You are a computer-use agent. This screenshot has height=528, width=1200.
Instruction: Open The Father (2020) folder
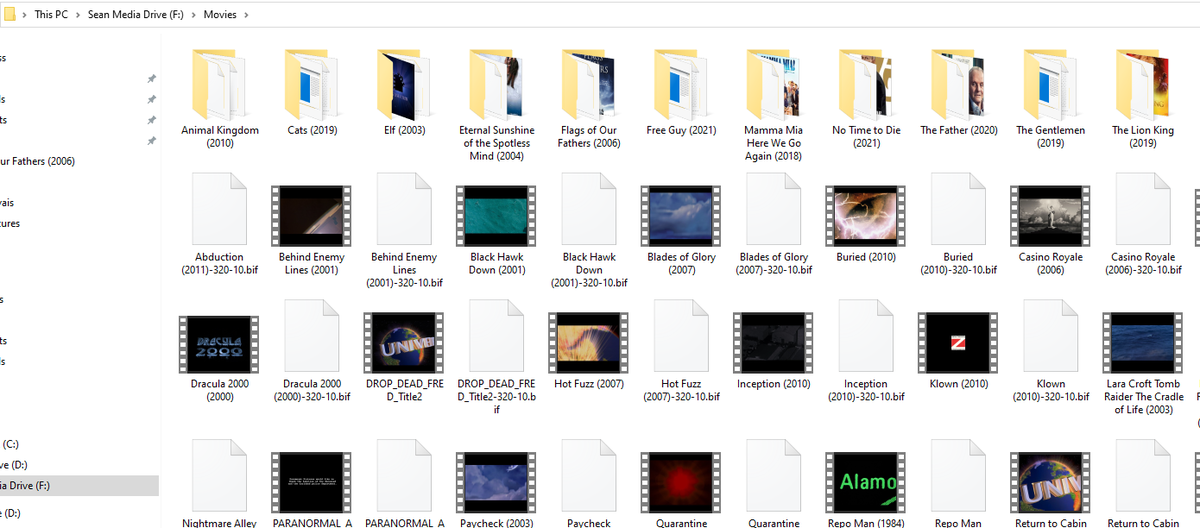coord(958,90)
